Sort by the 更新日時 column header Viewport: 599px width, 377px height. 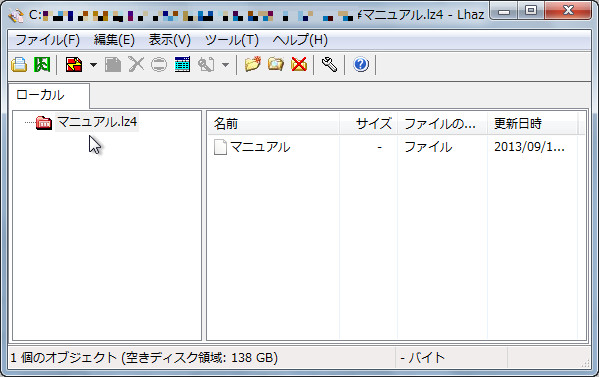pos(533,124)
